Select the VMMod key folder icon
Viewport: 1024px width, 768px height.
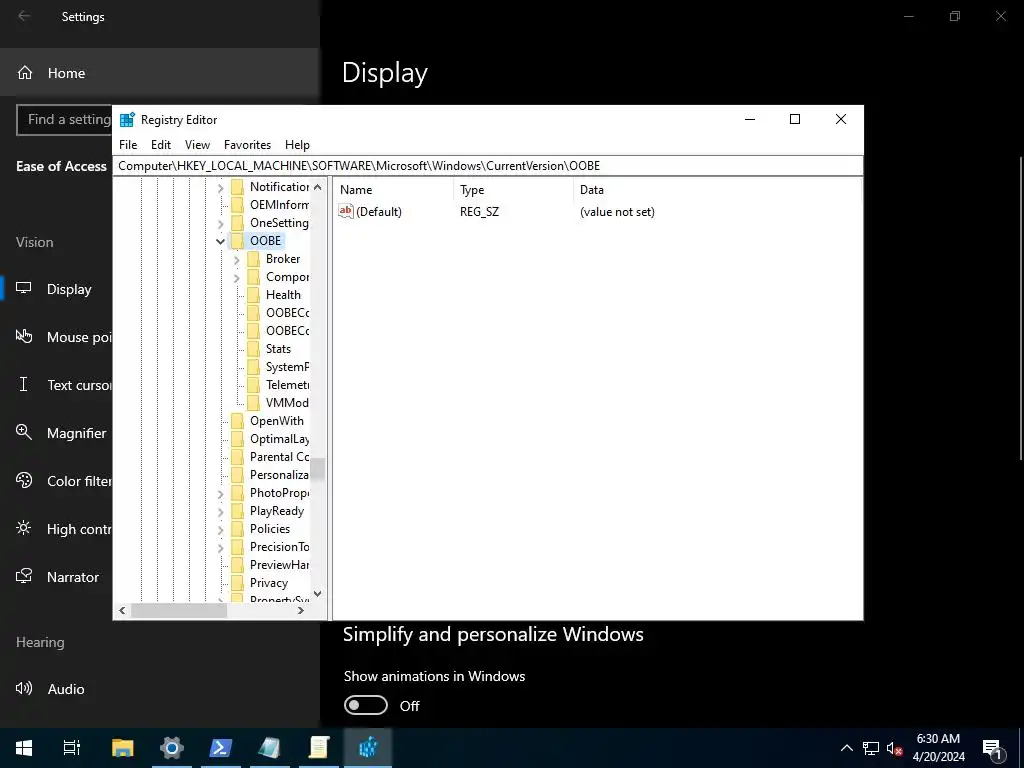click(253, 403)
